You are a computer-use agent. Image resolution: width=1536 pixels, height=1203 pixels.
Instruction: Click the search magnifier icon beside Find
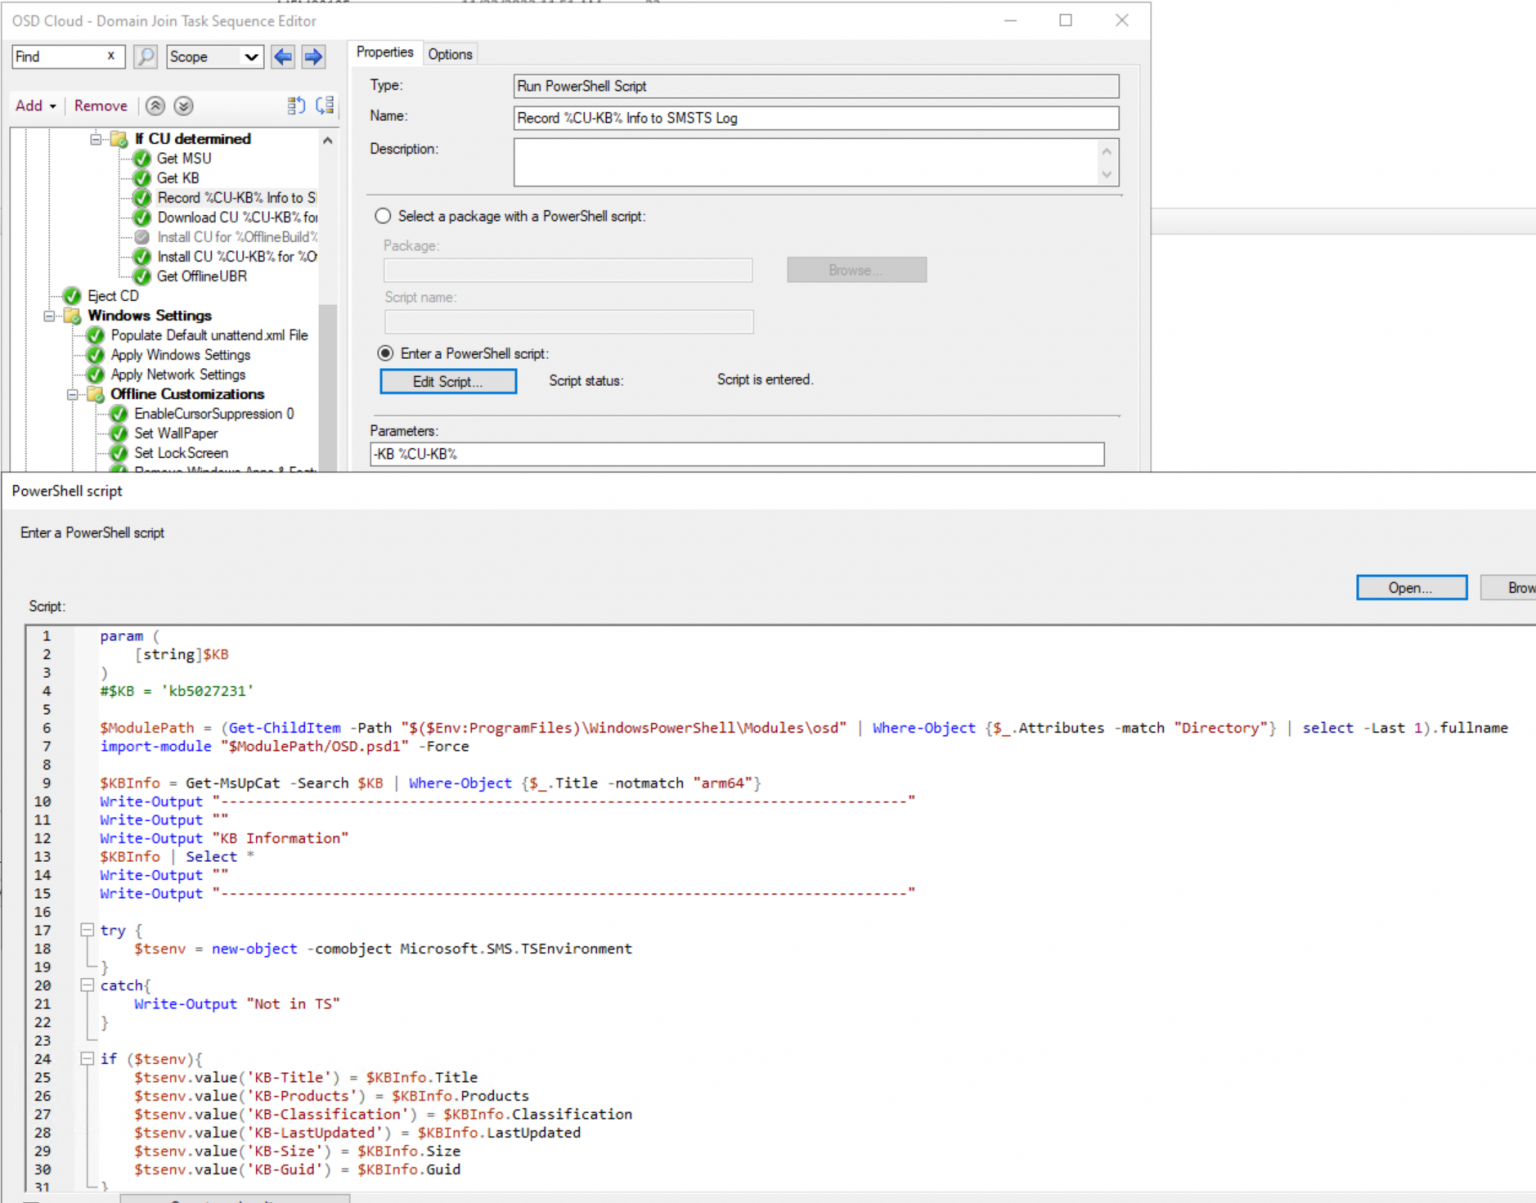pyautogui.click(x=144, y=57)
